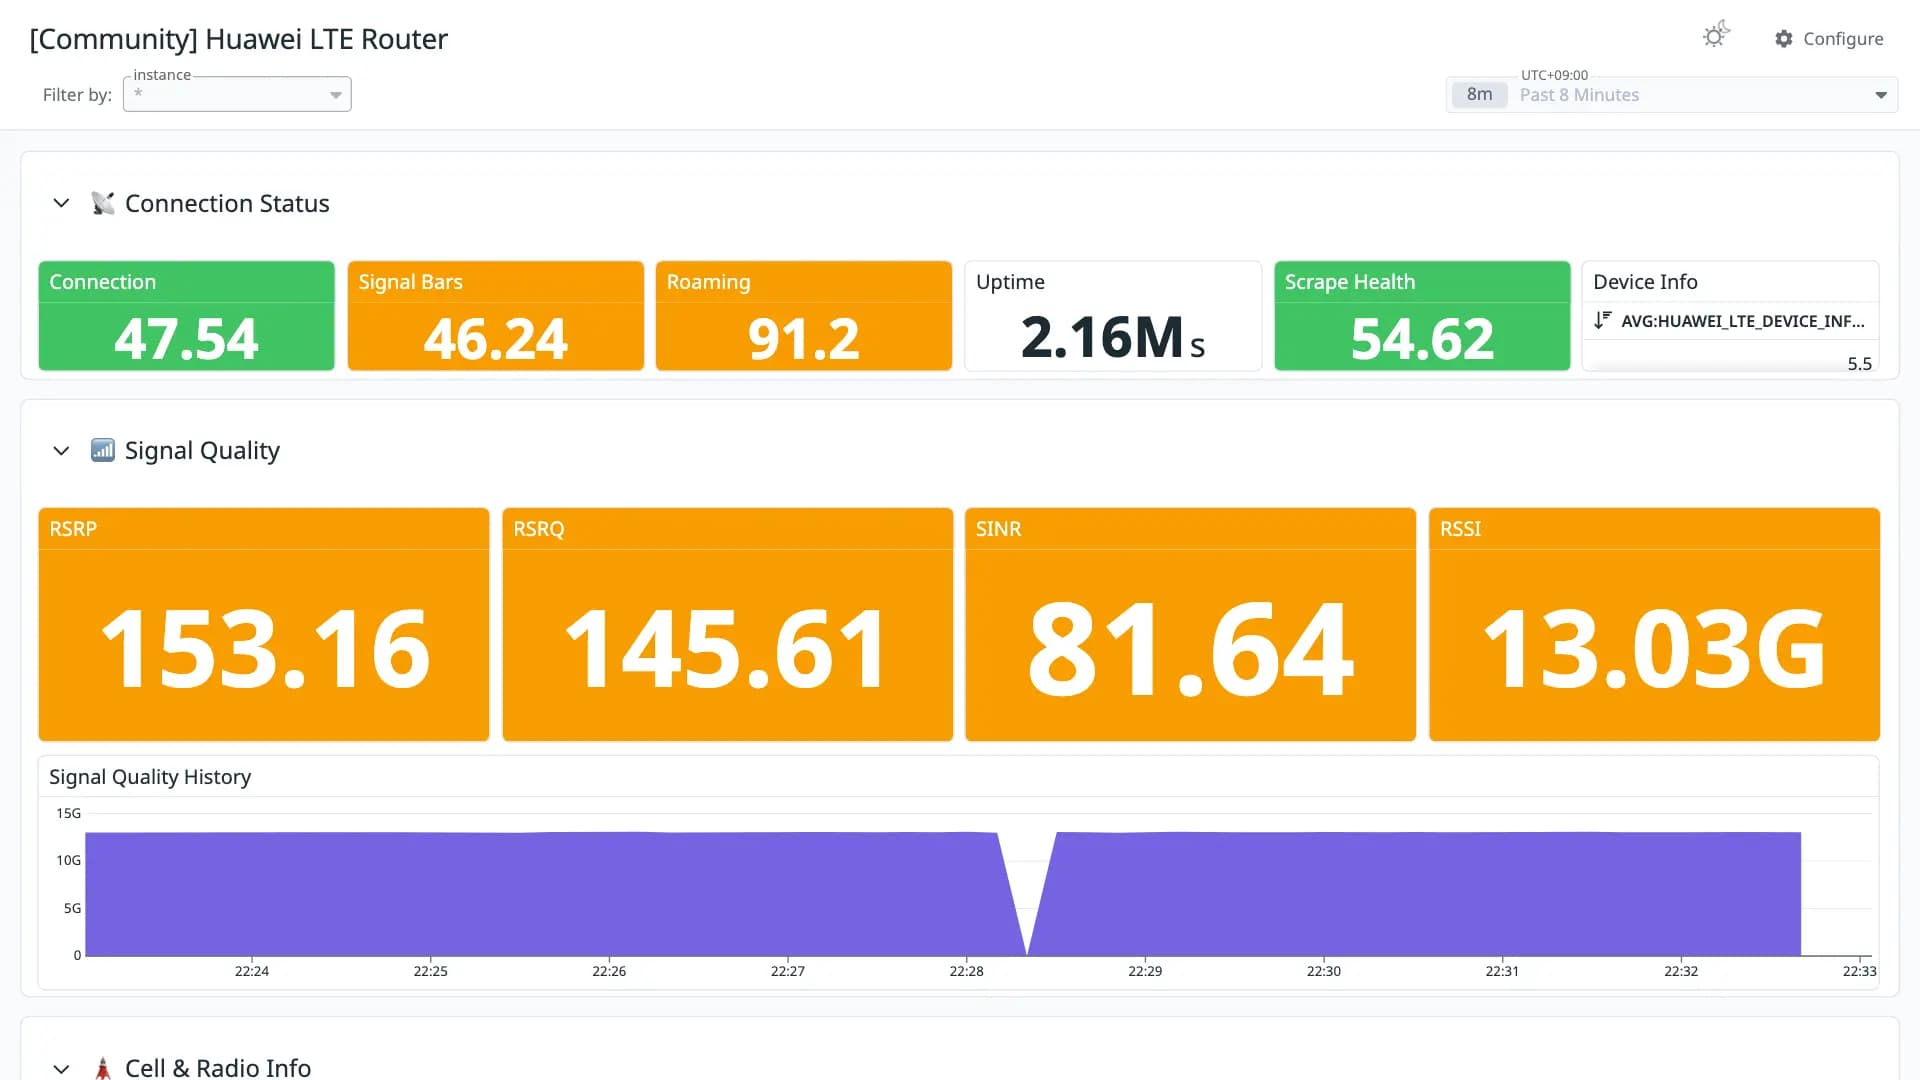The width and height of the screenshot is (1920, 1080).
Task: Open the Past 8 Minutes time range dropdown
Action: click(1672, 95)
